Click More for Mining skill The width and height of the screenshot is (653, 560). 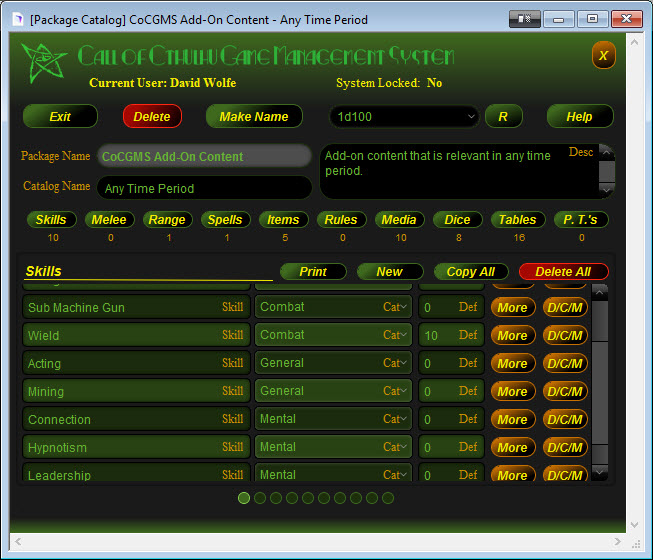coord(513,391)
